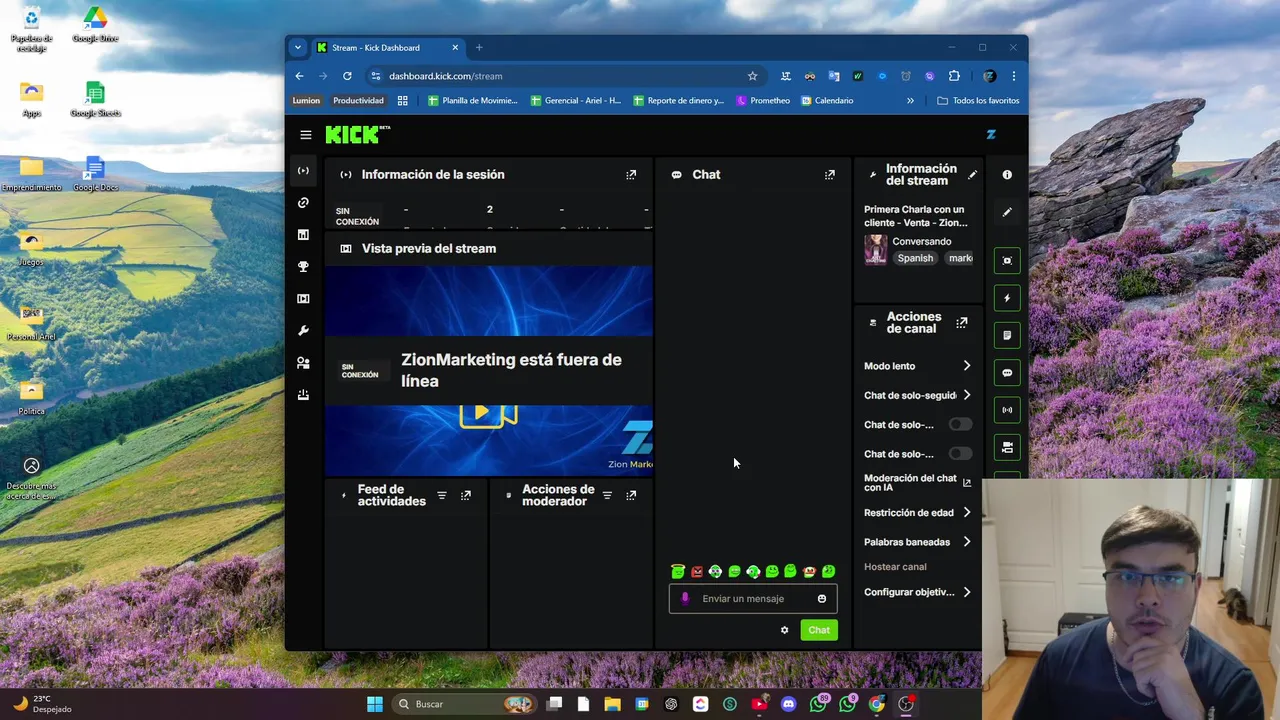Open chat settings gear icon

[x=784, y=630]
